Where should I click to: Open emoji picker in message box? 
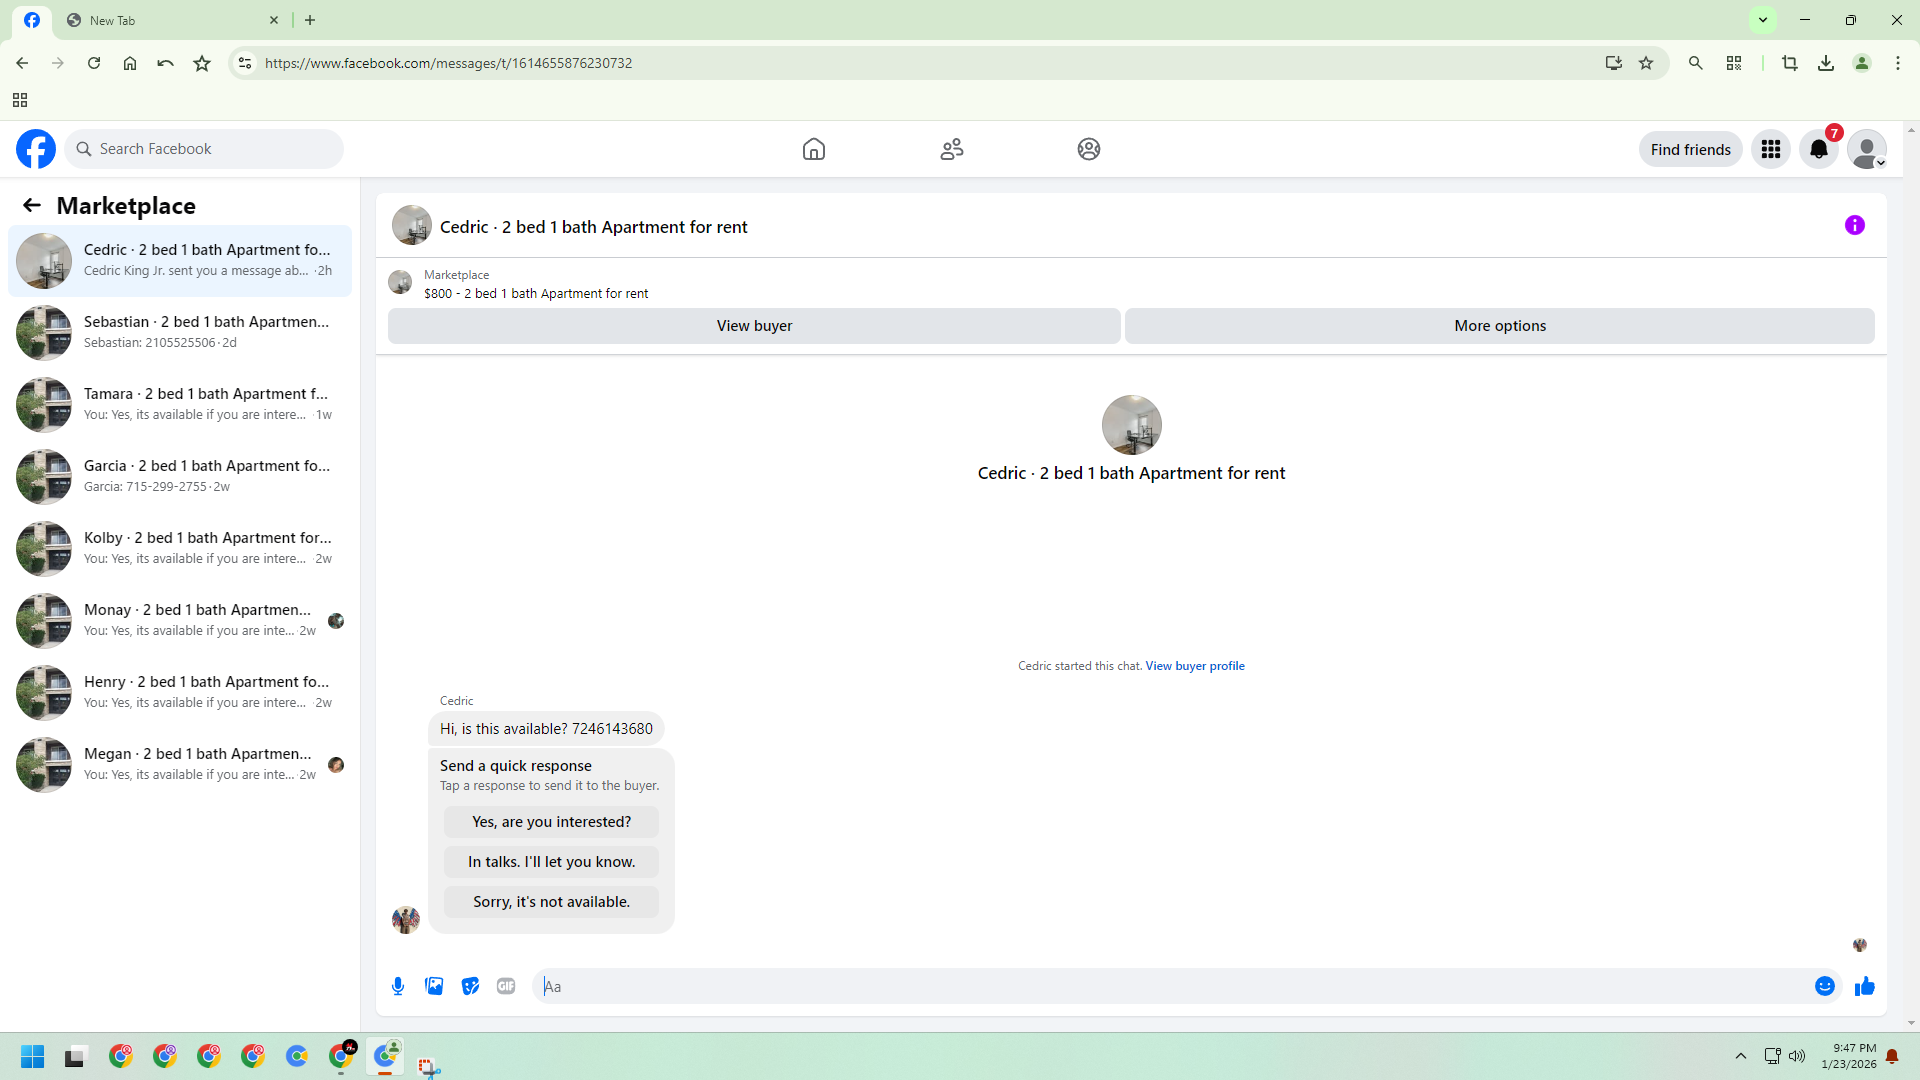click(x=1824, y=986)
